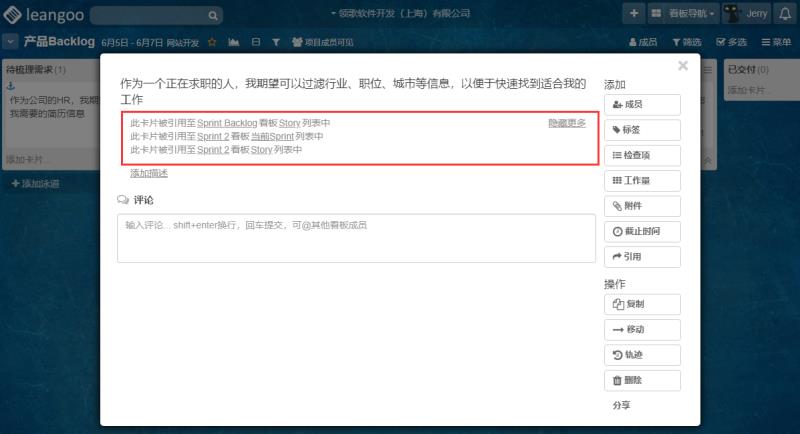This screenshot has width=800, height=434.
Task: Open the board chart statistics icon
Action: pos(234,42)
